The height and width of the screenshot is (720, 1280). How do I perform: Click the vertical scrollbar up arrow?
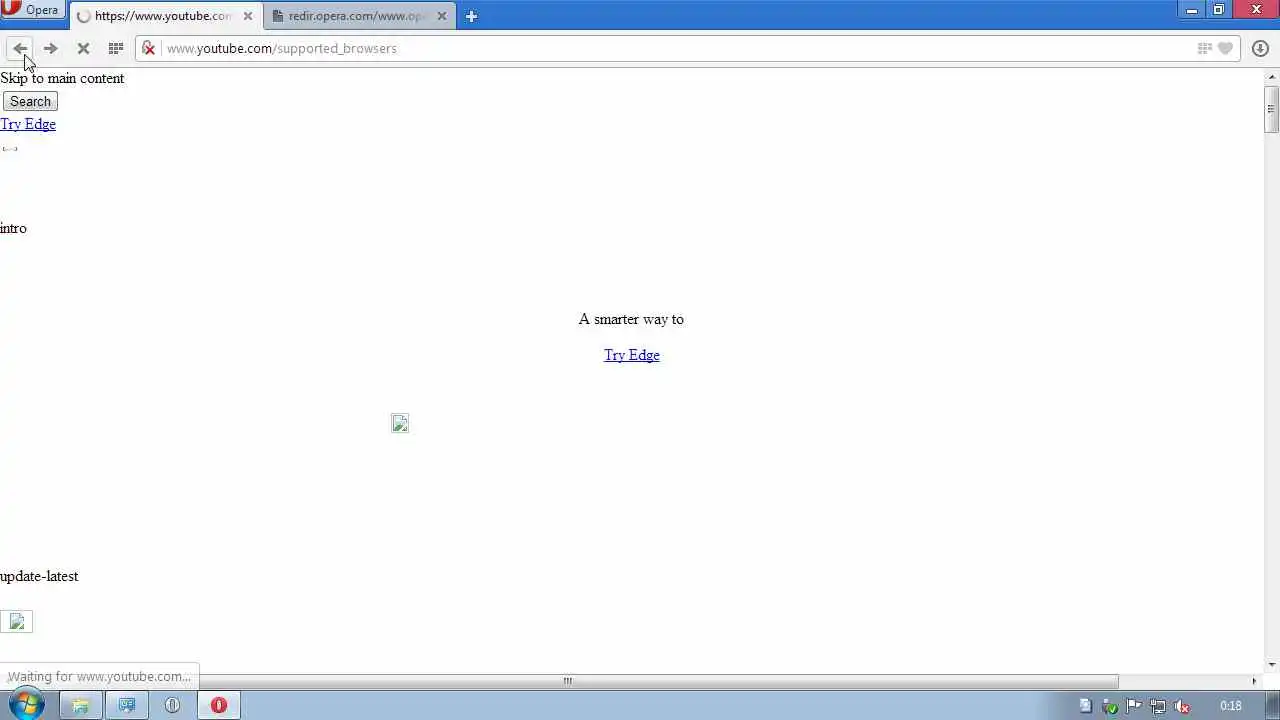tap(1272, 77)
